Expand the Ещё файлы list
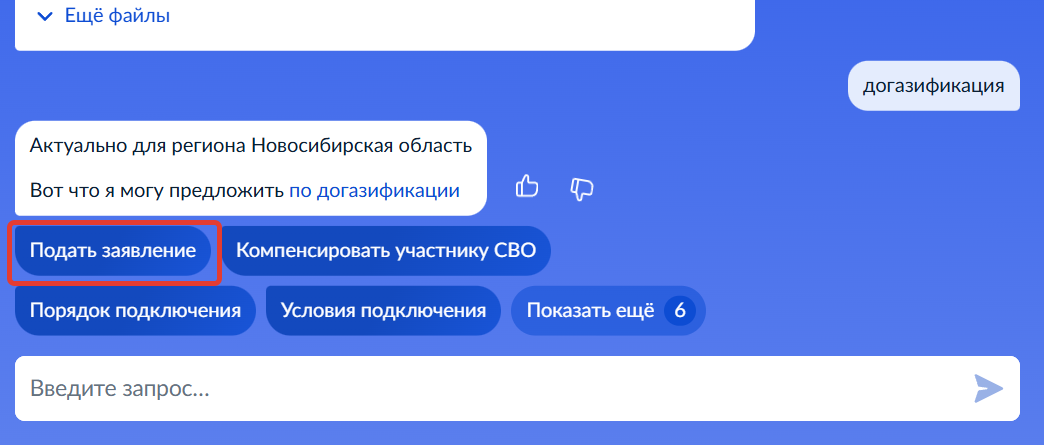This screenshot has height=445, width=1044. pos(116,16)
